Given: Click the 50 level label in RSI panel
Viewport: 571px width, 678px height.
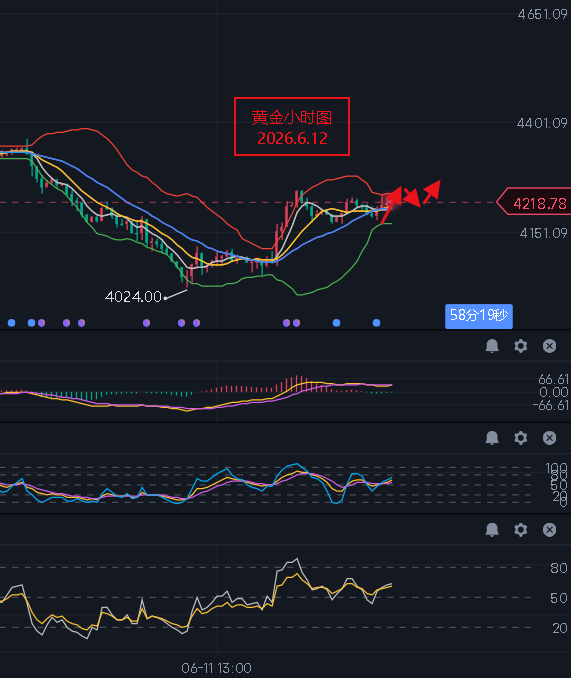Looking at the screenshot, I should [558, 598].
